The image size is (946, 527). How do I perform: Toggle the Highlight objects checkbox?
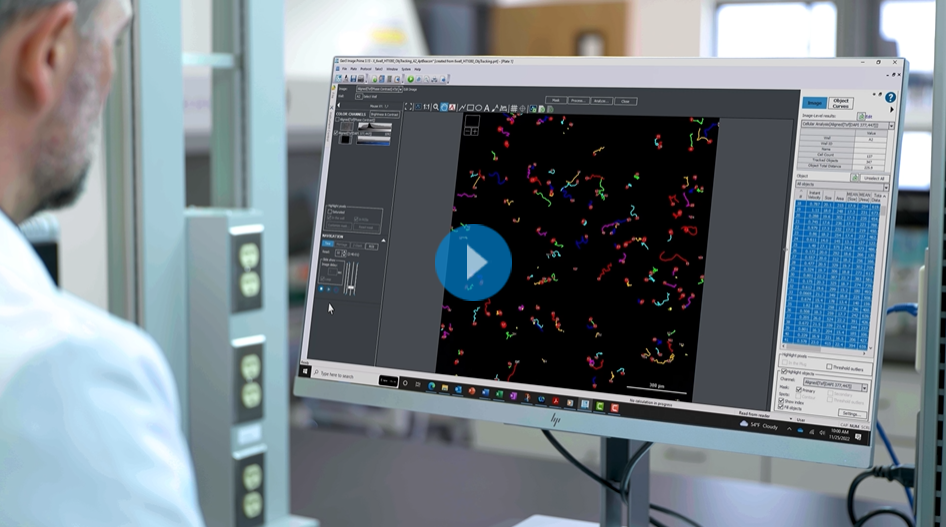point(784,371)
